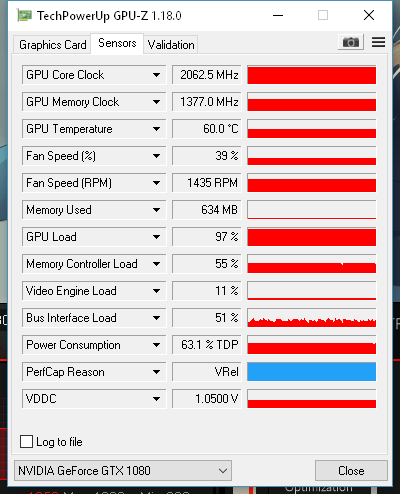The image size is (400, 494).
Task: Enable the Log to file checkbox
Action: (x=26, y=442)
